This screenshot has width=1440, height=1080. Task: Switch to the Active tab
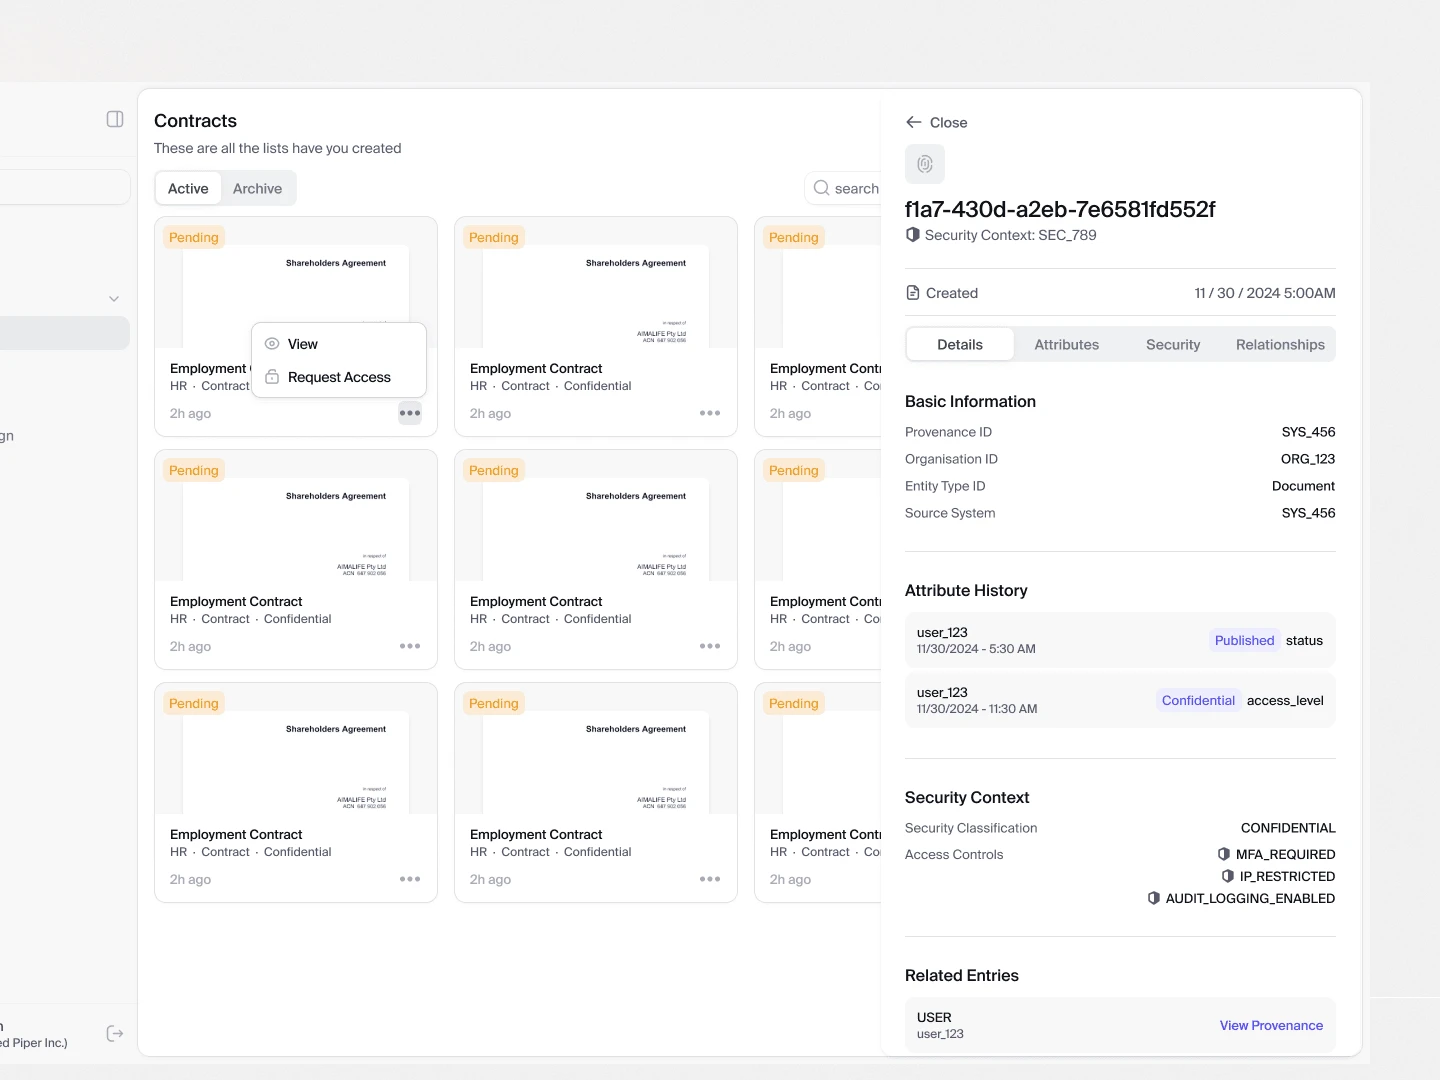click(188, 188)
